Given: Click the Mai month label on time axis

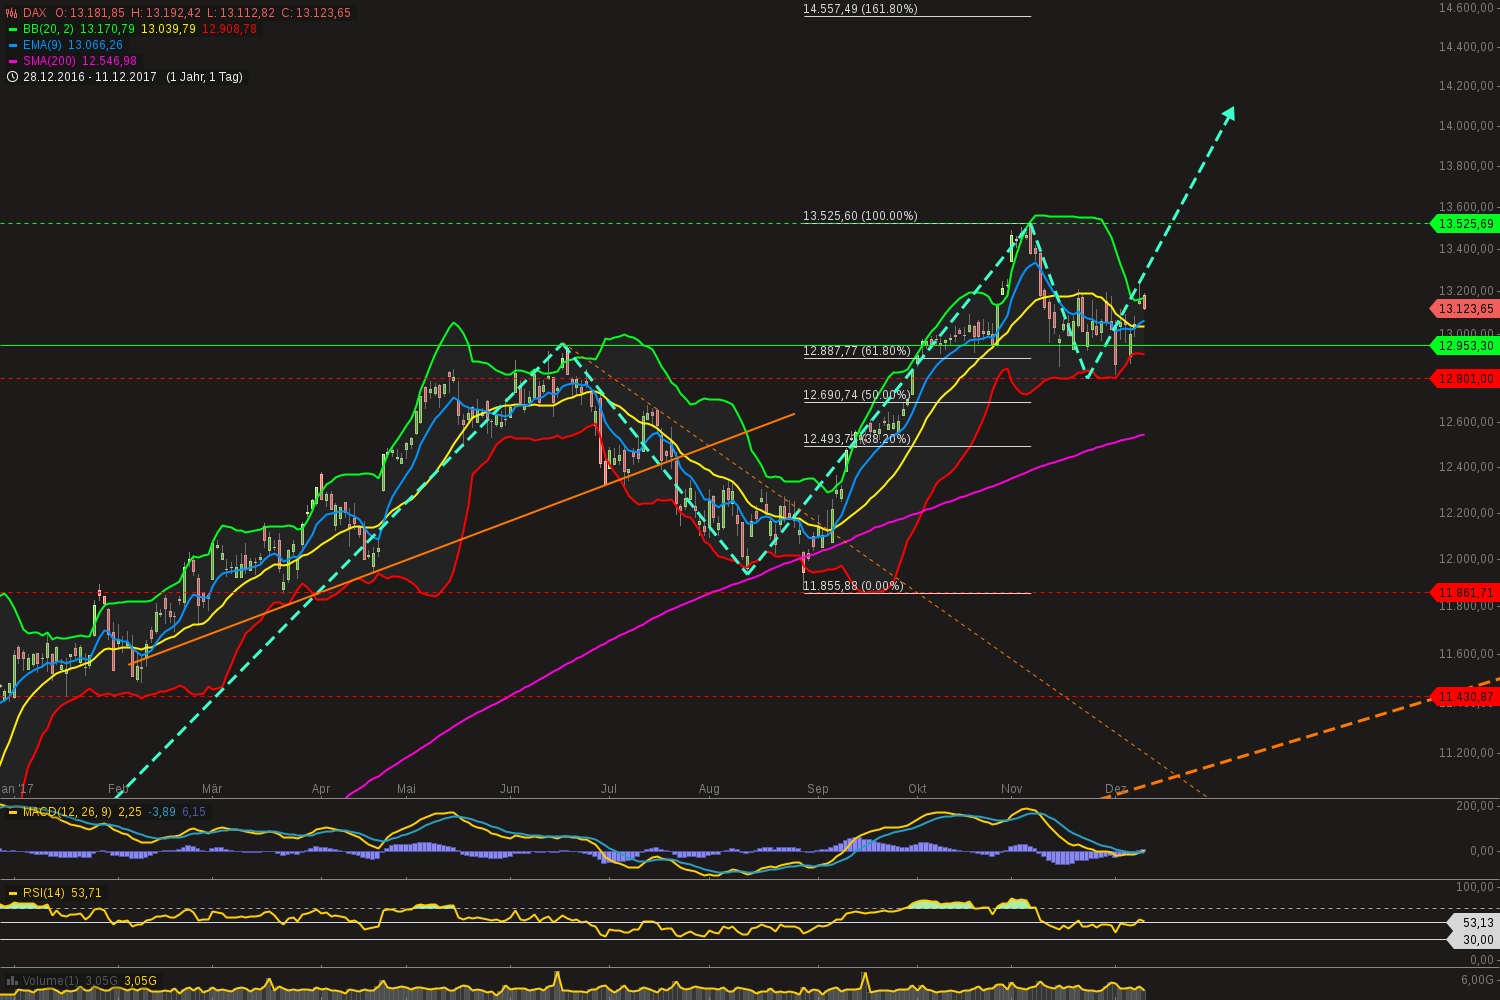Looking at the screenshot, I should pos(406,789).
